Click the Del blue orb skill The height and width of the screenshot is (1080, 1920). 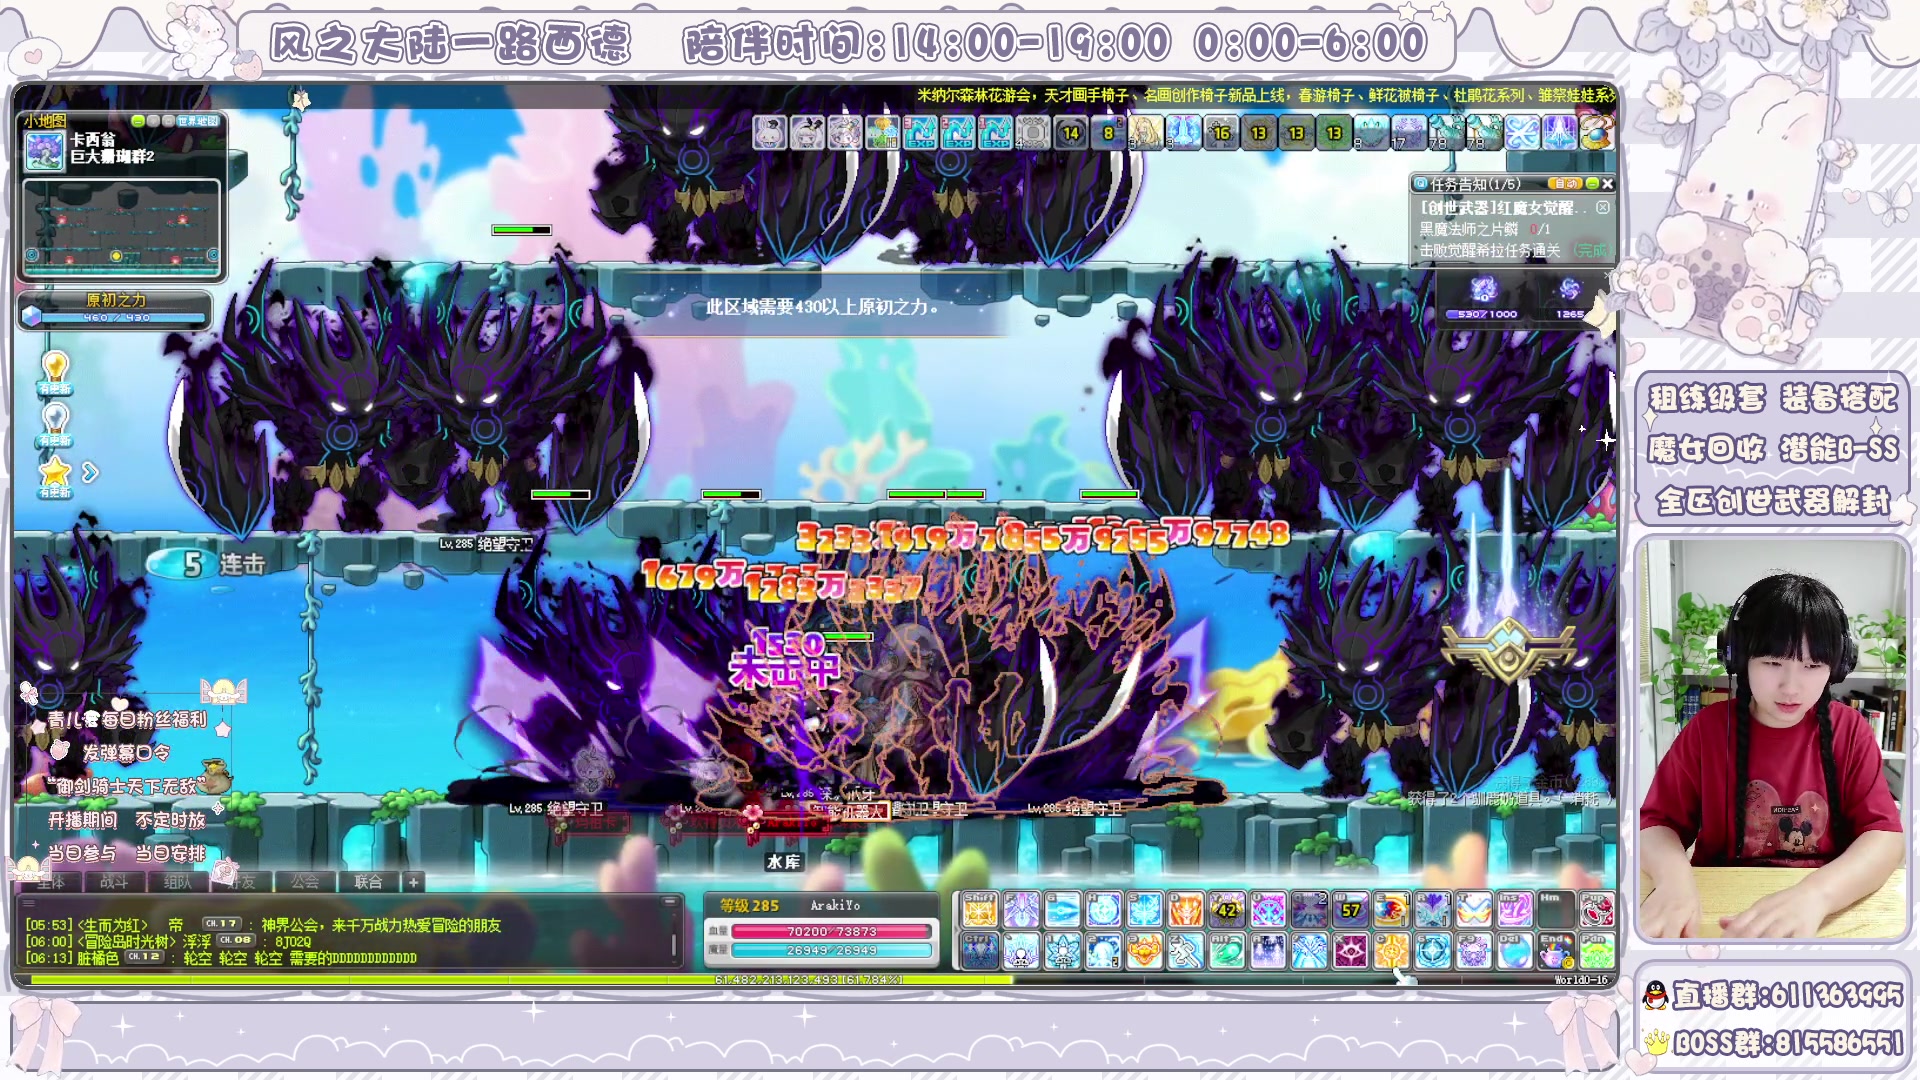point(1513,951)
